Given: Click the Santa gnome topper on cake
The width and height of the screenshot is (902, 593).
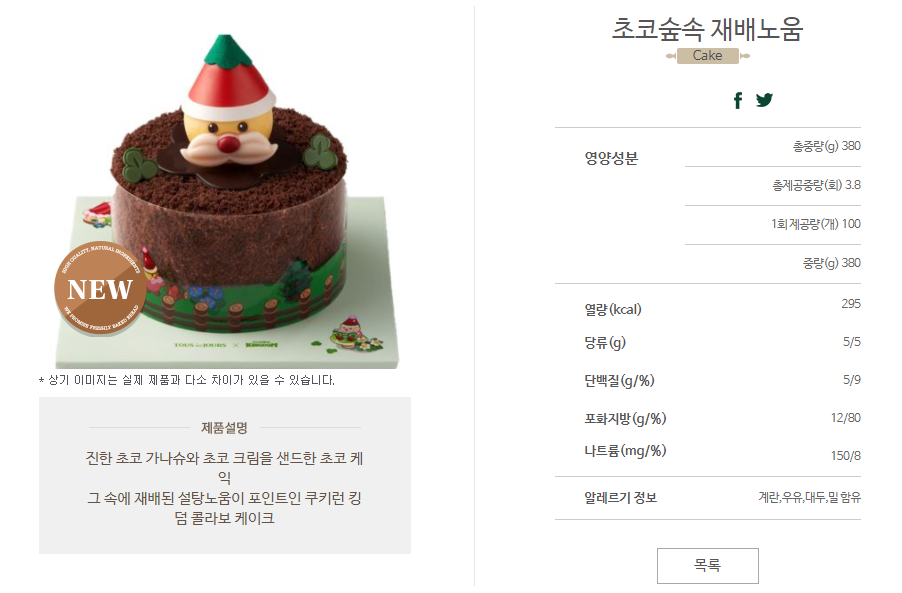Looking at the screenshot, I should pos(227,104).
